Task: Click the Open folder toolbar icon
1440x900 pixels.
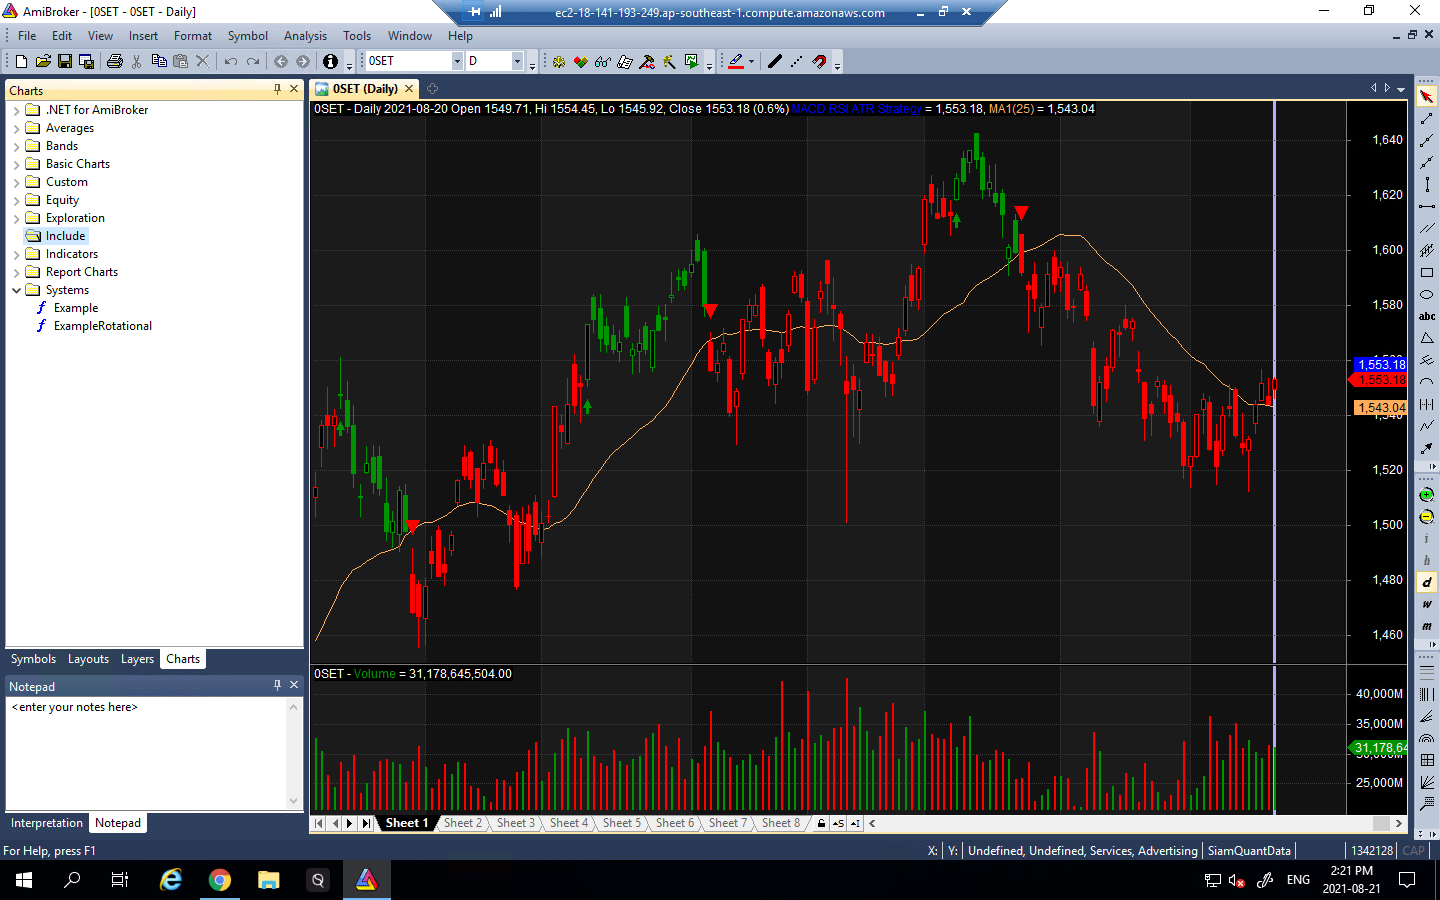Action: [43, 62]
